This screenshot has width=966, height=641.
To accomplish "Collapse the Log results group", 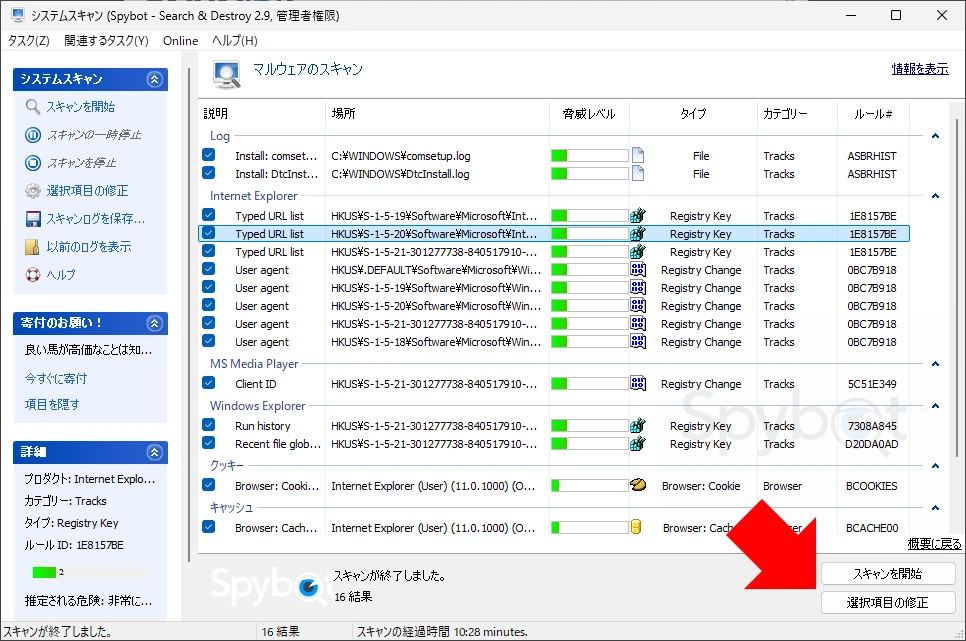I will [x=935, y=136].
